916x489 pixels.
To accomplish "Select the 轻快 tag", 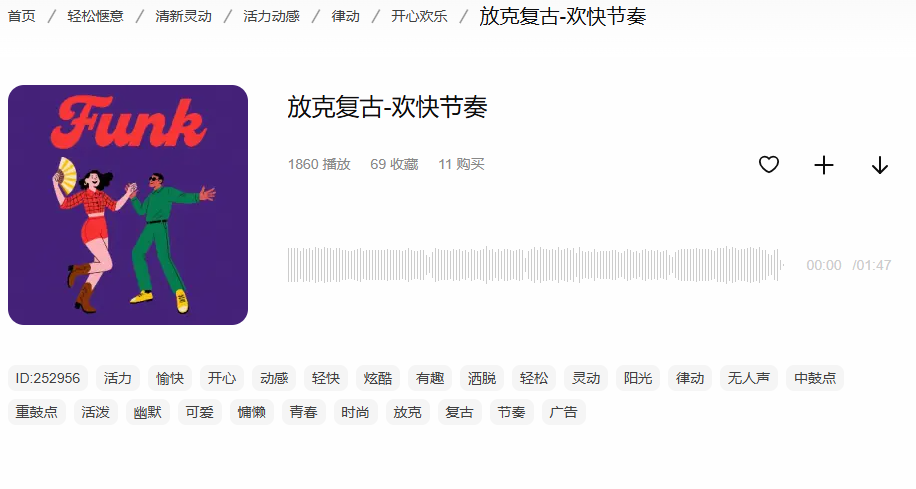I will (x=325, y=378).
